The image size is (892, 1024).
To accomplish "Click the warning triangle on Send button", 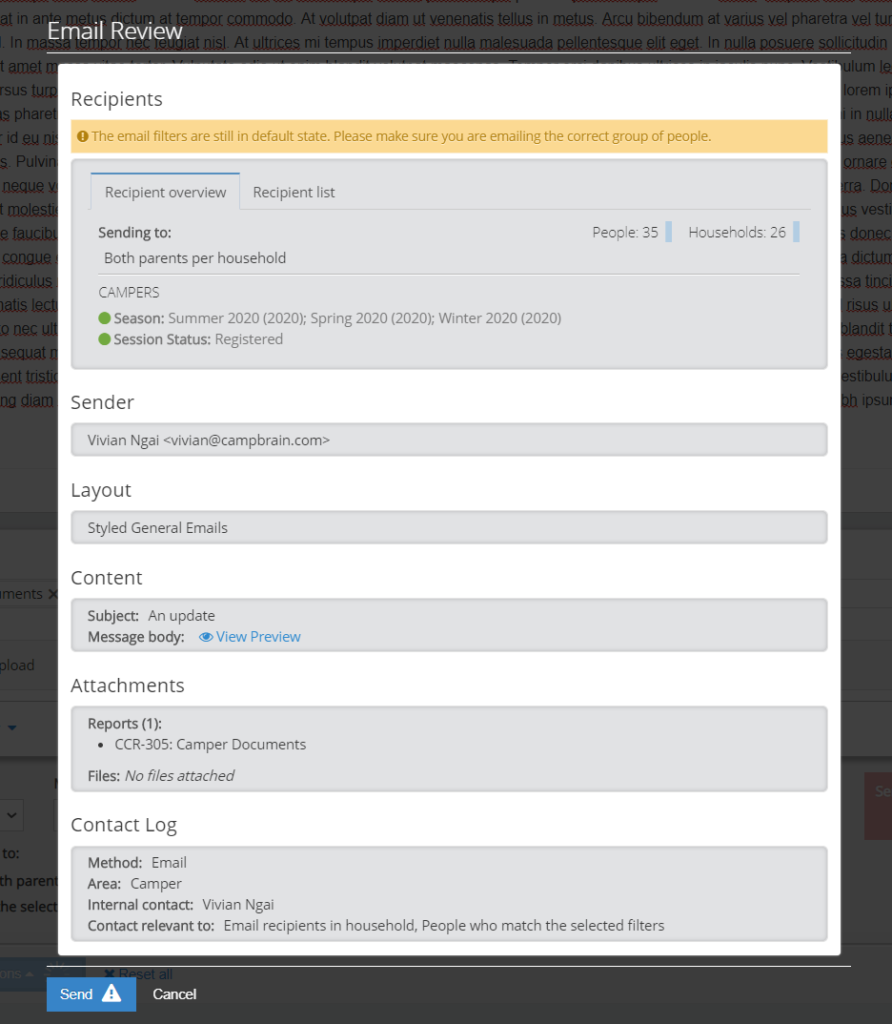I will (x=111, y=994).
